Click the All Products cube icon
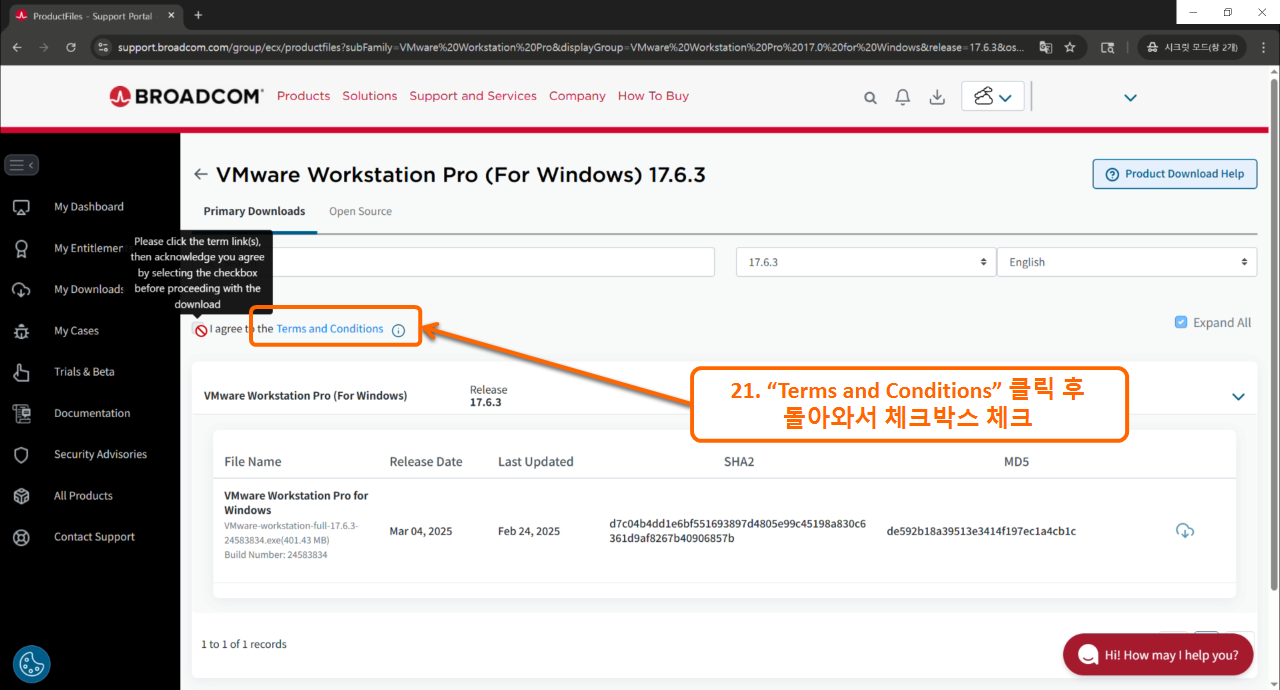The width and height of the screenshot is (1280, 690). (x=21, y=496)
